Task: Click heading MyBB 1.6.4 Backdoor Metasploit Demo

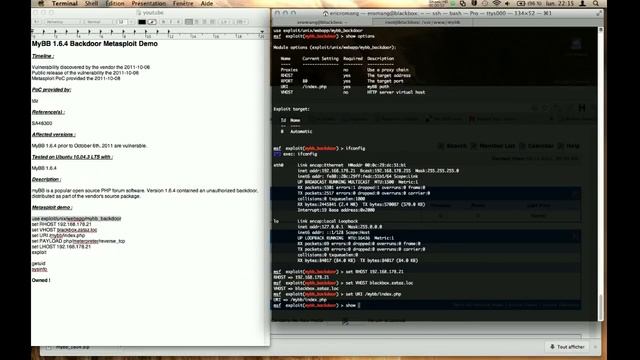Action: tap(95, 44)
